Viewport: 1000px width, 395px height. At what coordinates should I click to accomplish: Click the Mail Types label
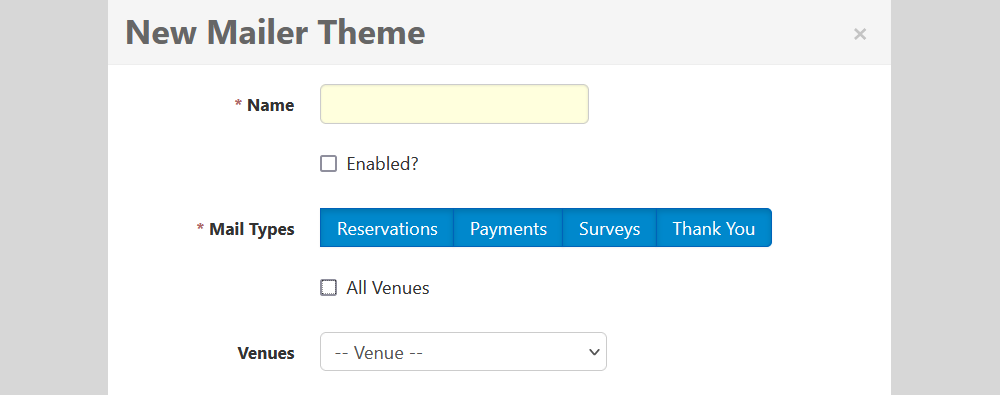252,228
